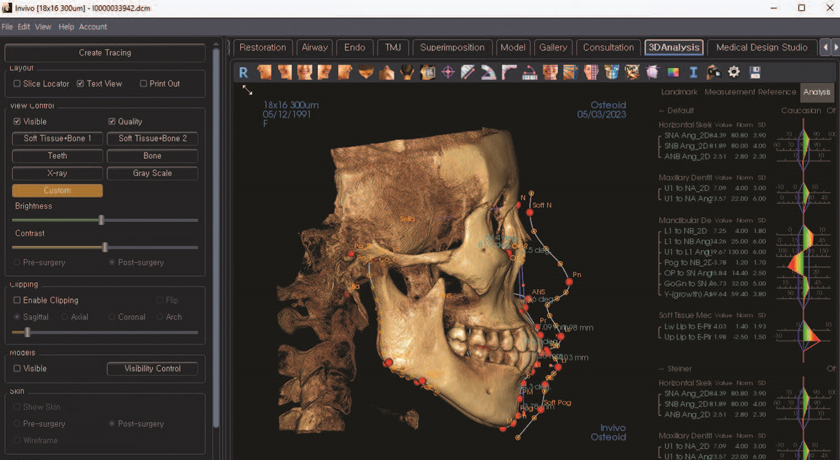The width and height of the screenshot is (840, 460).
Task: Click the Invivo app icon in title bar
Action: click(x=7, y=8)
